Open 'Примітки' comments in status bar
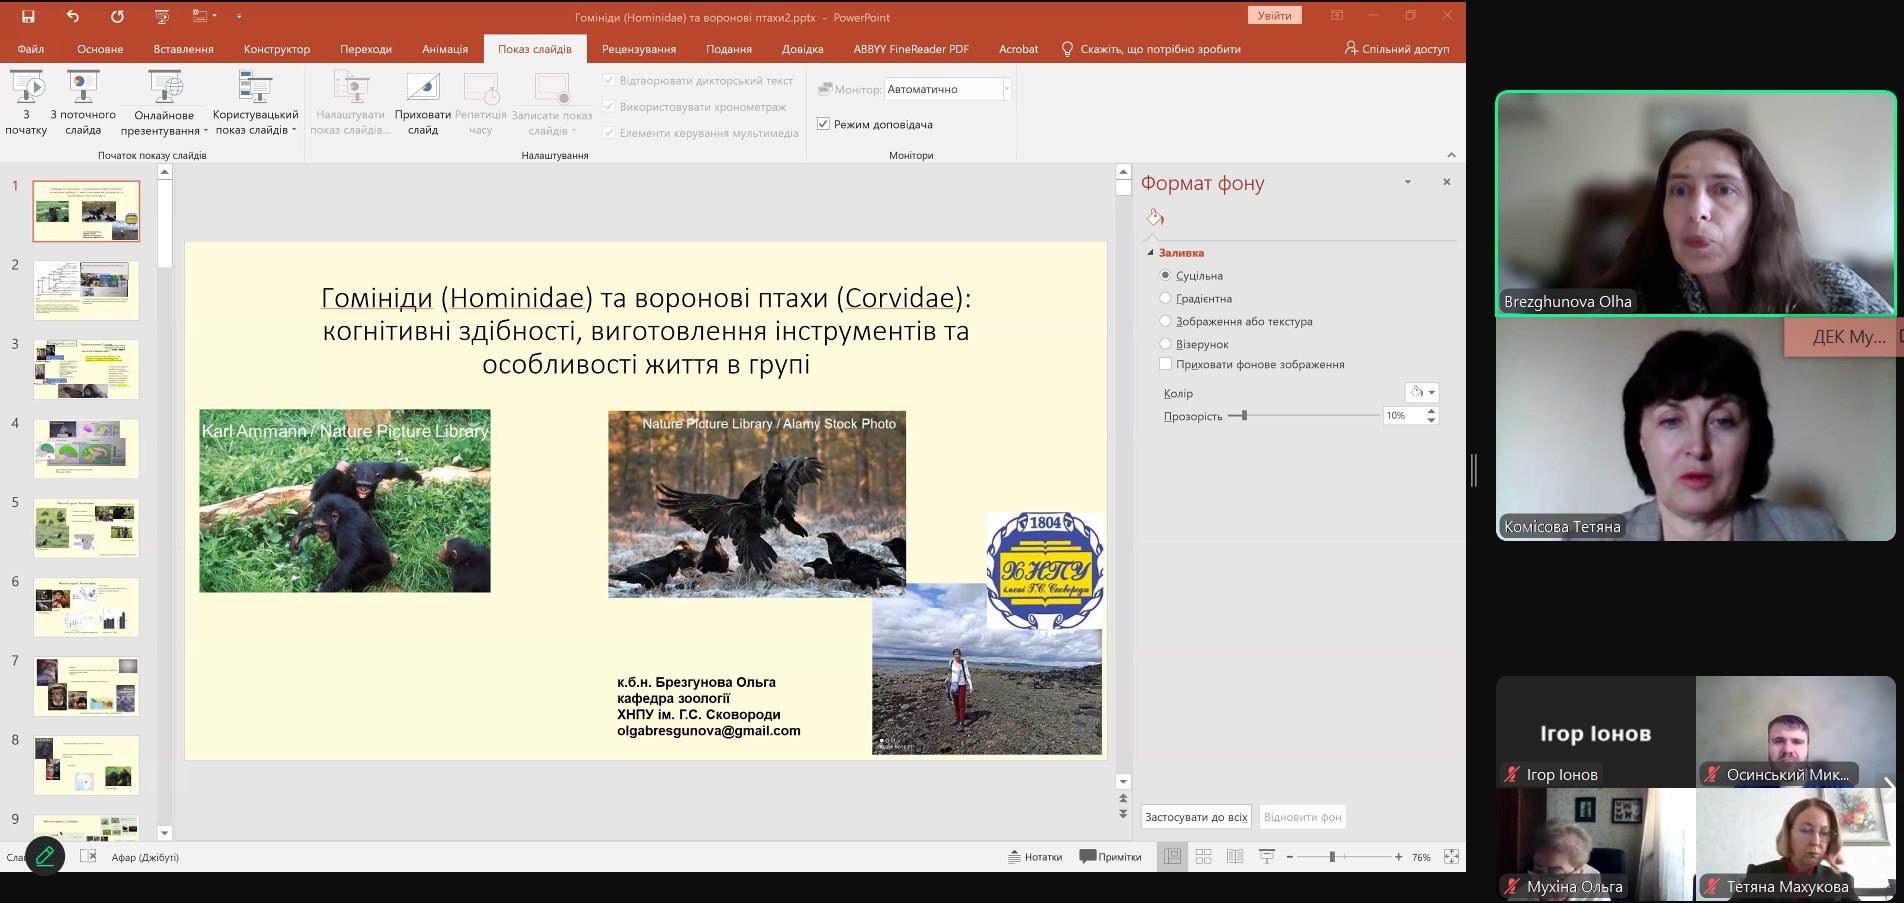Viewport: 1904px width, 903px height. [x=1111, y=857]
